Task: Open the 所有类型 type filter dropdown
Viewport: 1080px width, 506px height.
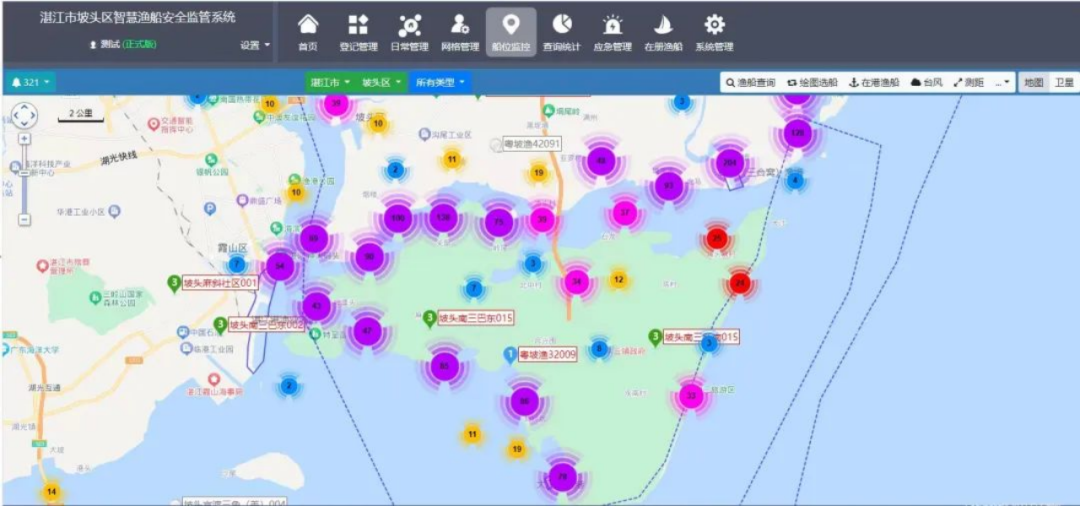Action: (x=440, y=82)
